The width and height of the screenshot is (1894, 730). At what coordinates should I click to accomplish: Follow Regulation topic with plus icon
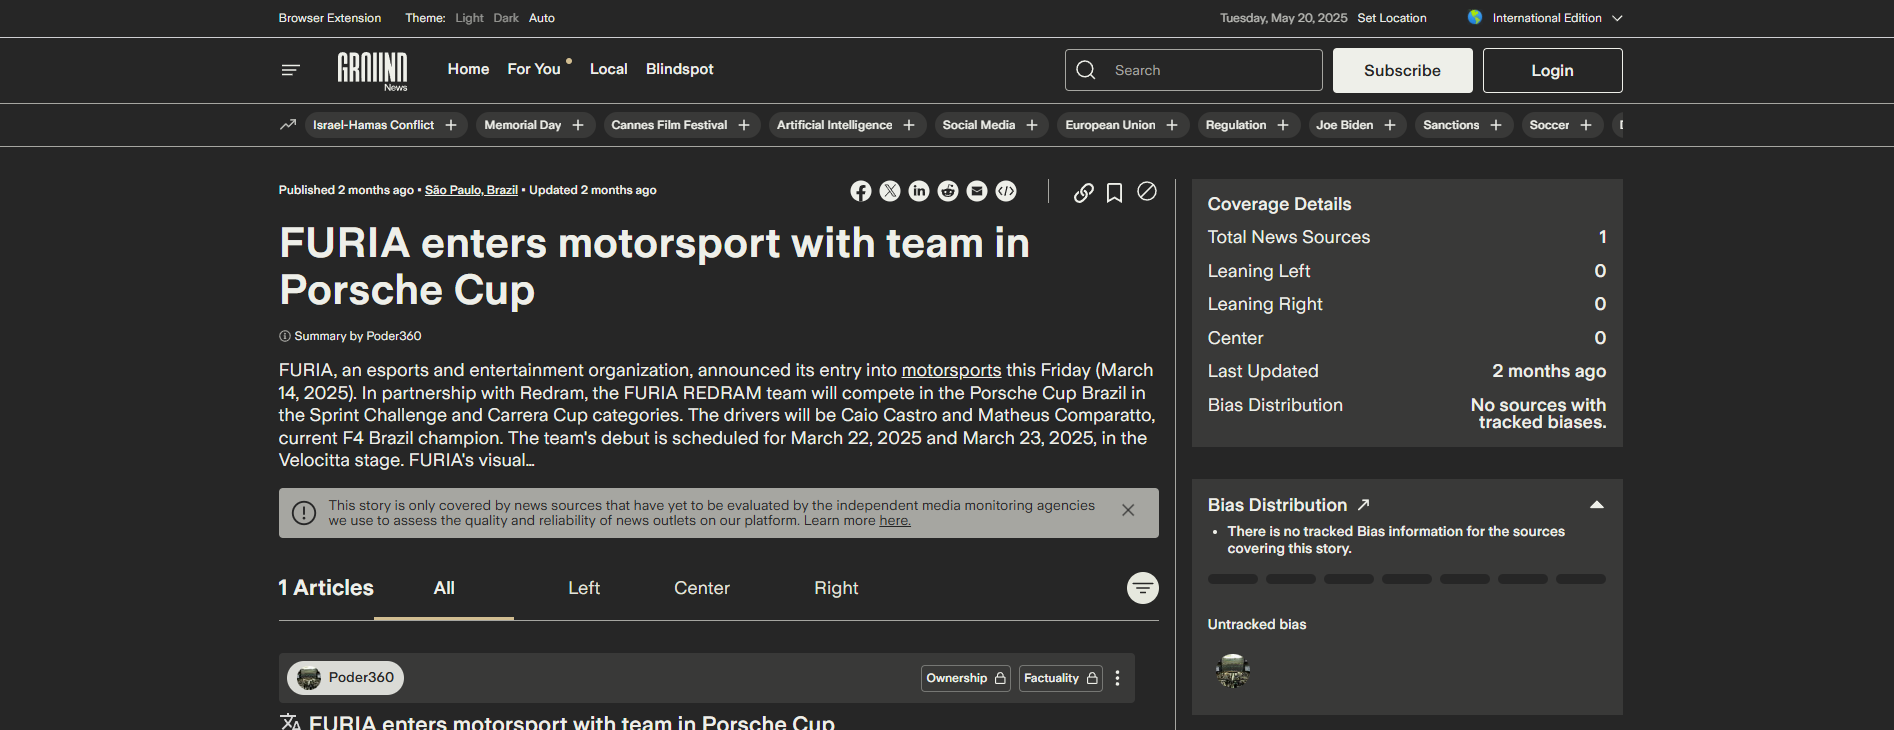point(1283,125)
